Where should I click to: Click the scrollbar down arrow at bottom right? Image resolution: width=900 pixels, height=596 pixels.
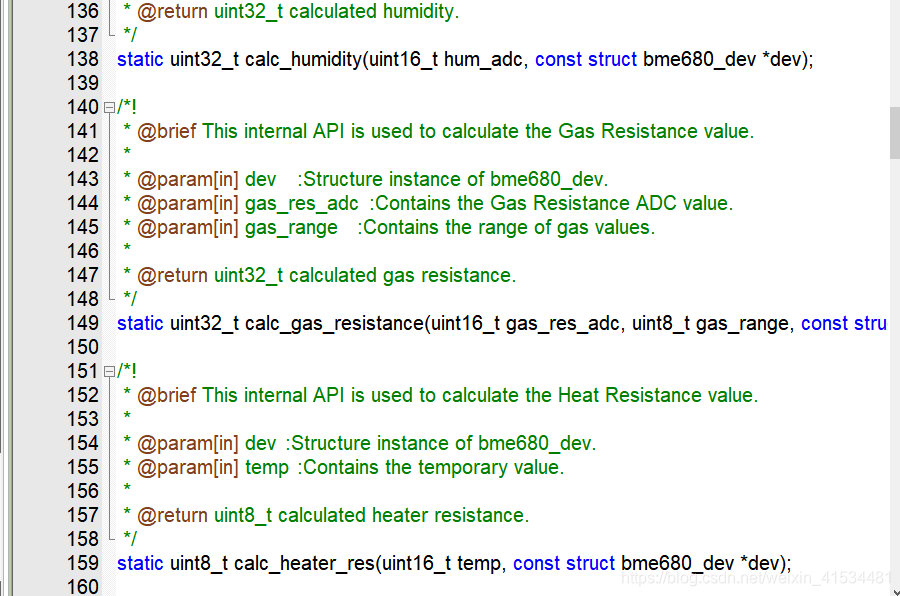(893, 588)
